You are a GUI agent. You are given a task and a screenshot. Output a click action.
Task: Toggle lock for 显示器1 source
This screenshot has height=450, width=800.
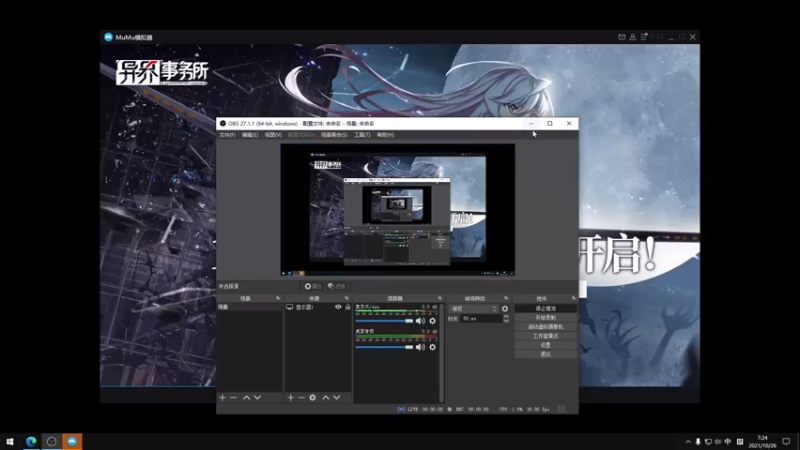pos(348,307)
